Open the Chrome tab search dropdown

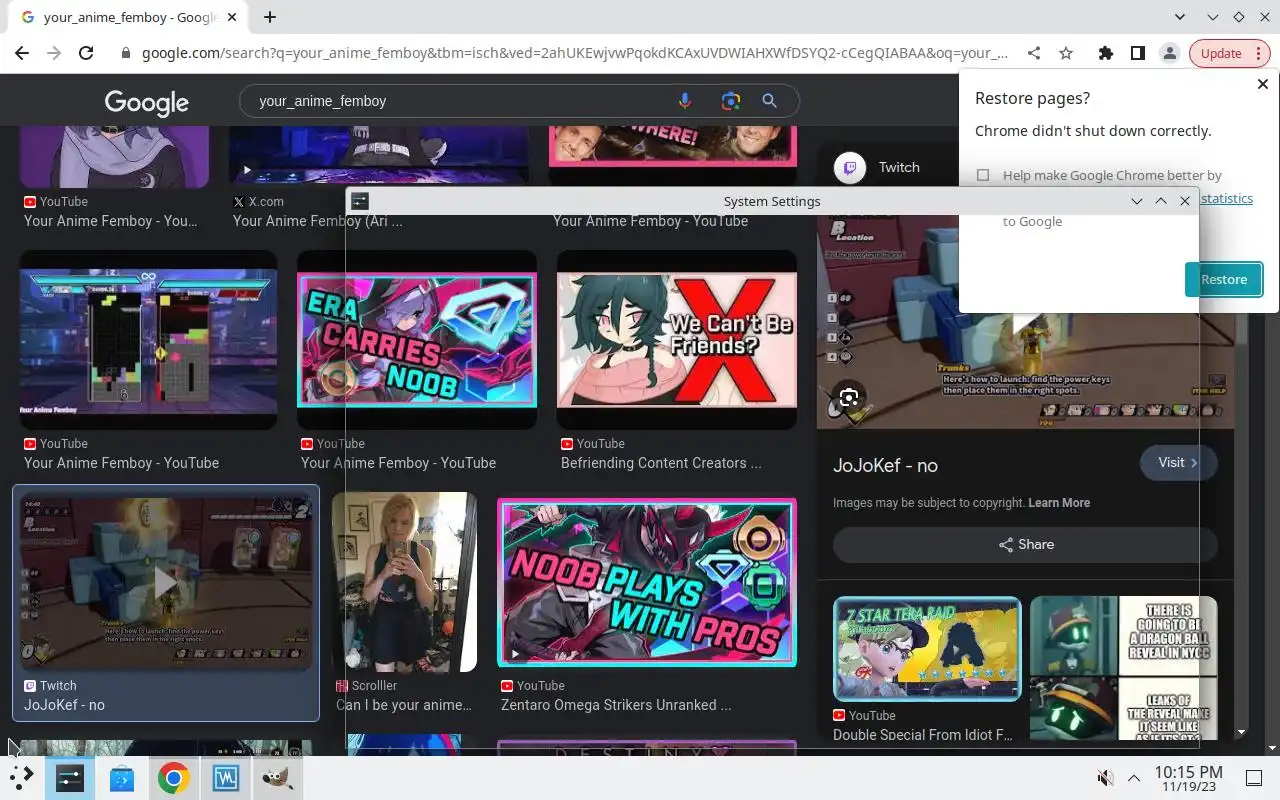coord(1180,17)
